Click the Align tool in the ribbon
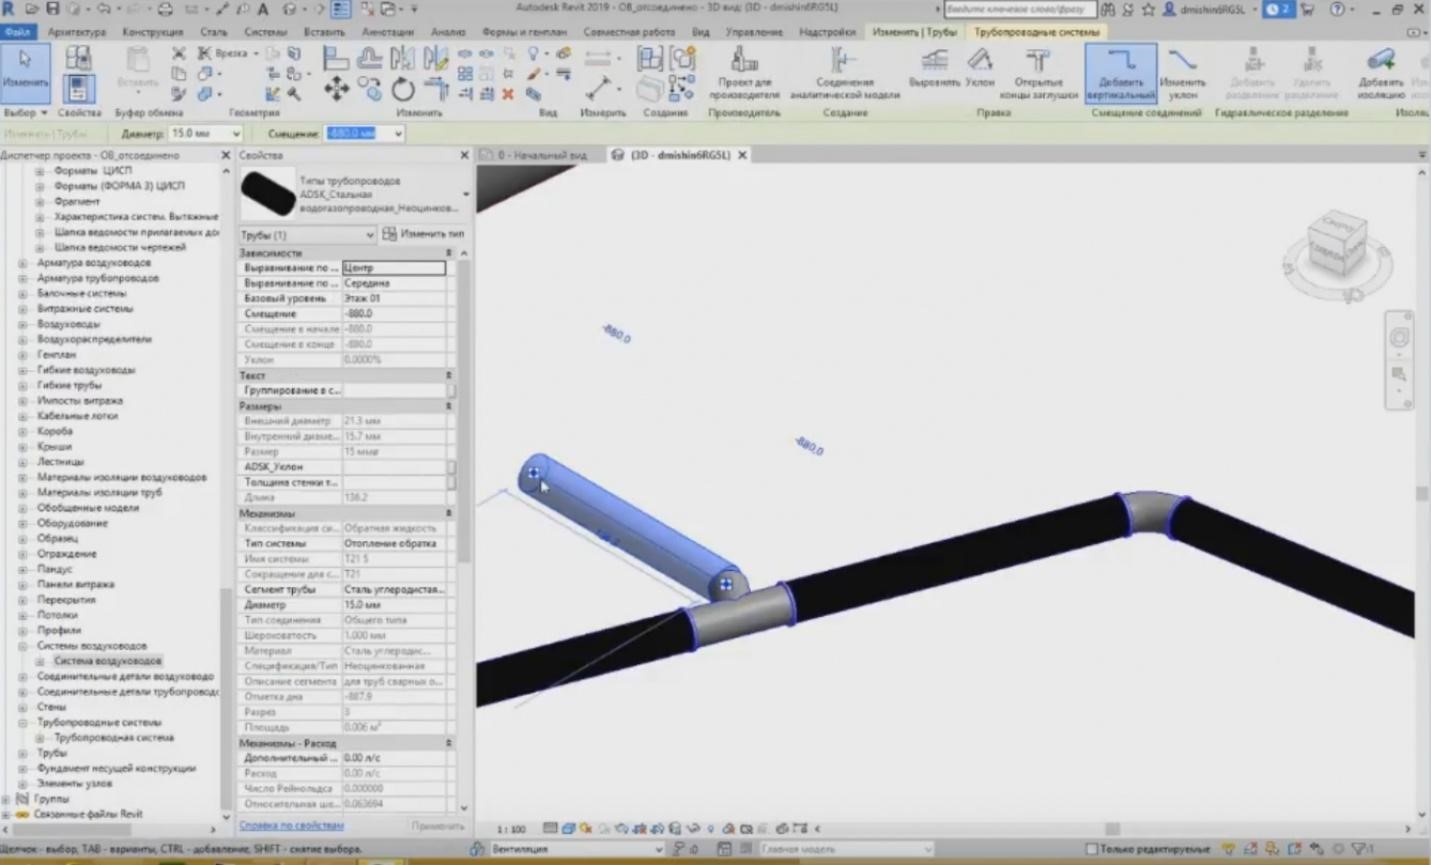1431x865 pixels. (336, 58)
